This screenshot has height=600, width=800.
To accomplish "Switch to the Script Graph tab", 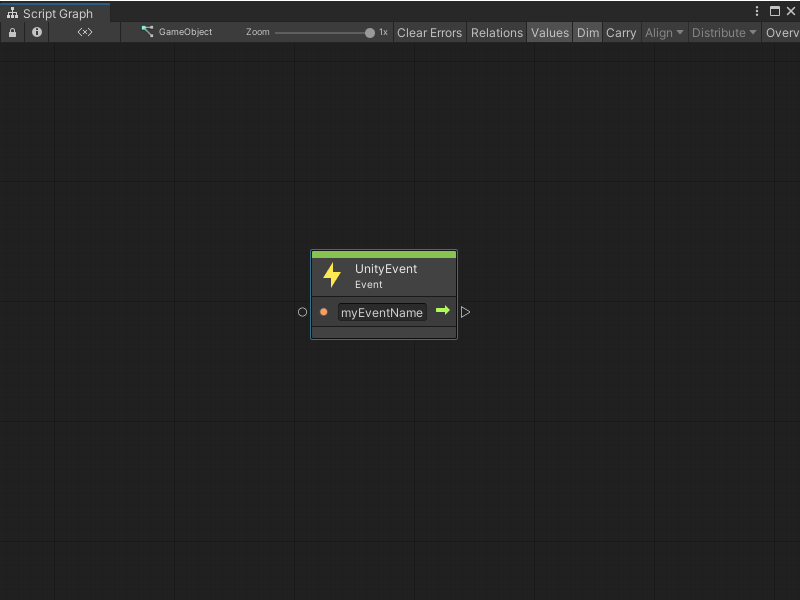I will point(55,14).
